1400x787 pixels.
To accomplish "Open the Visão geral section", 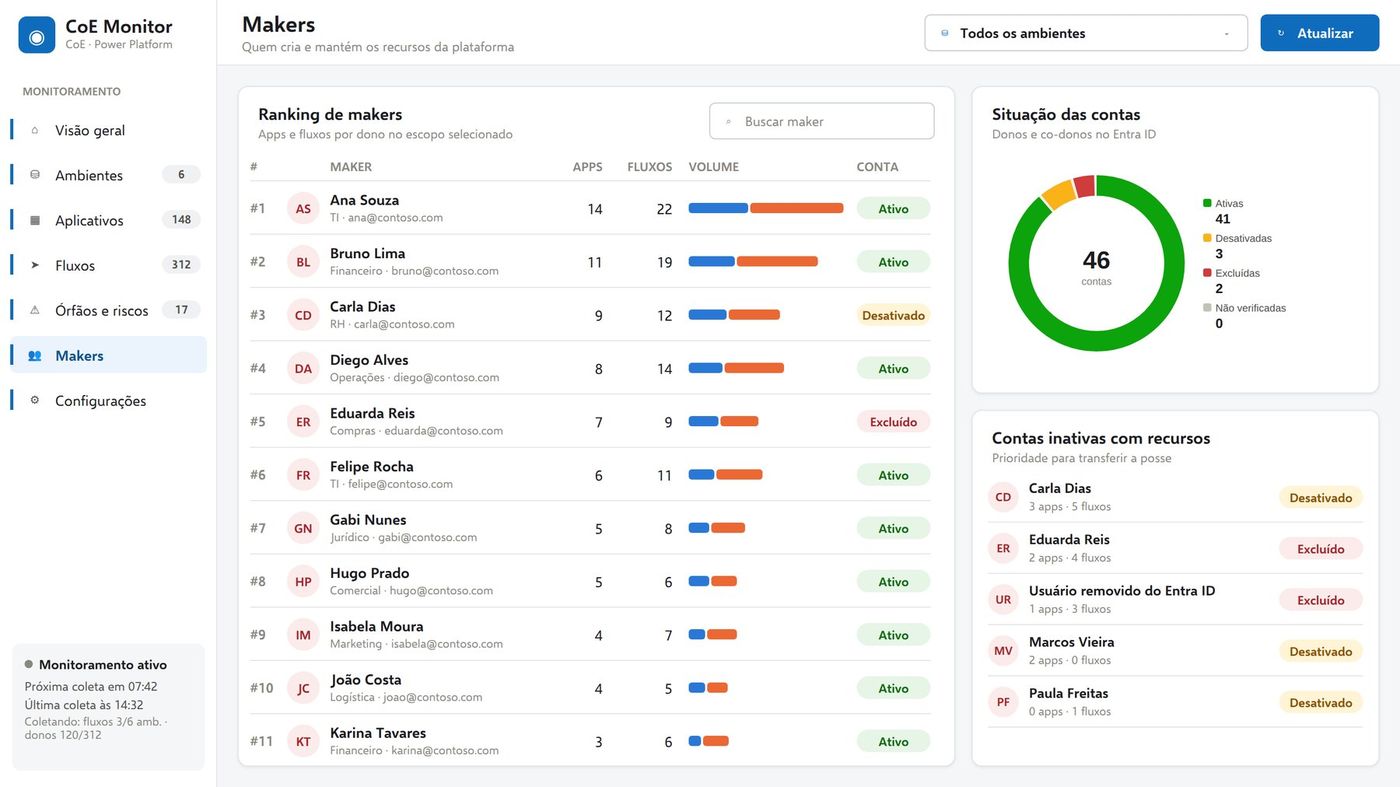I will [108, 130].
